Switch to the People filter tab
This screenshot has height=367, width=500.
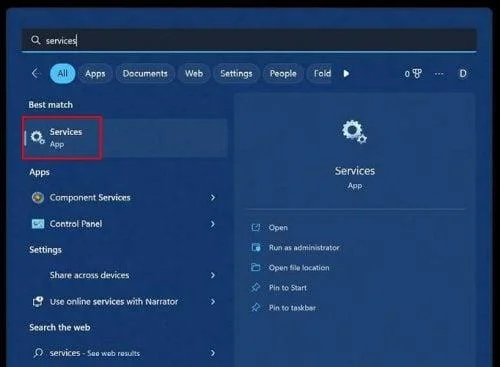tap(283, 73)
